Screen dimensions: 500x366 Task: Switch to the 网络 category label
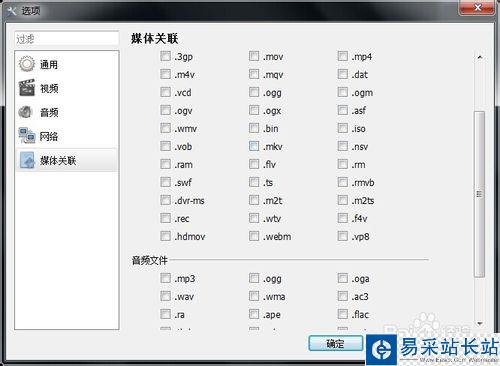coord(49,136)
